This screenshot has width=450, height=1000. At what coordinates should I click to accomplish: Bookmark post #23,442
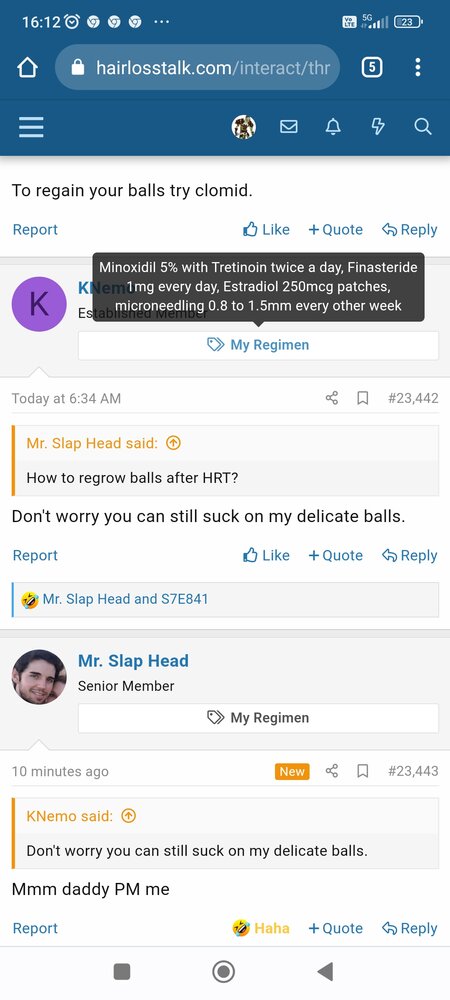(x=363, y=398)
